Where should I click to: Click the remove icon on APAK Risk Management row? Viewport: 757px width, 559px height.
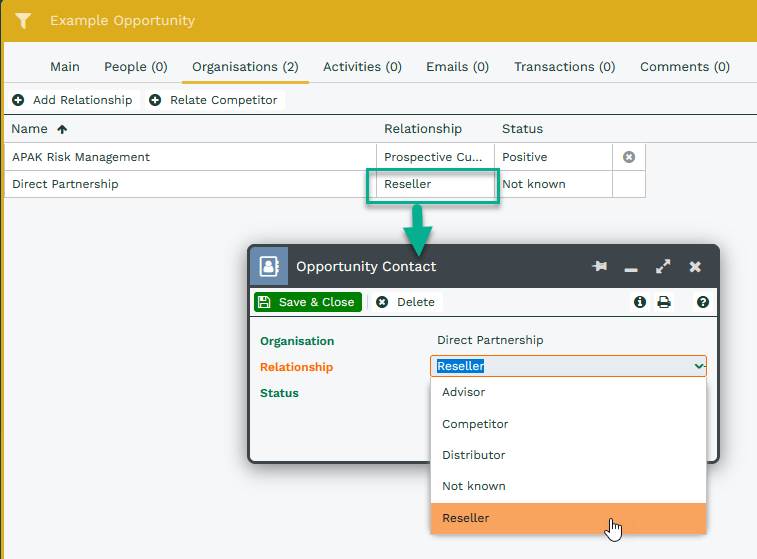[x=629, y=157]
